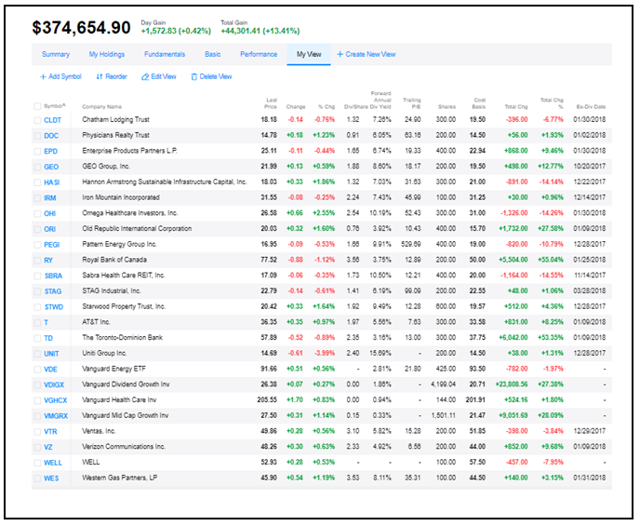Check the box for the WES row
640x526 pixels.
tap(37, 478)
